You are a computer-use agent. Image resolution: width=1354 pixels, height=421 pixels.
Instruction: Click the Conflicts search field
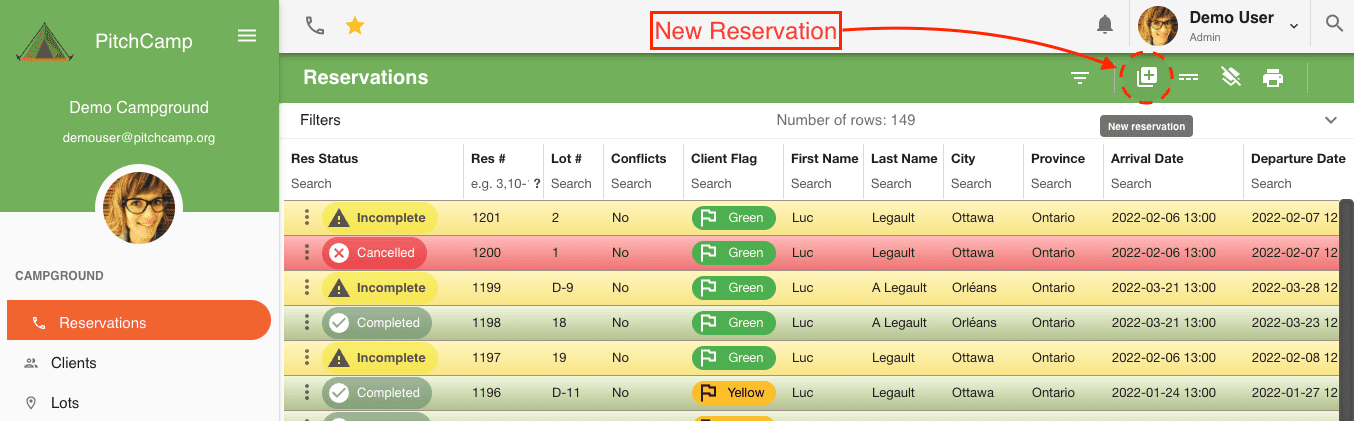(641, 184)
